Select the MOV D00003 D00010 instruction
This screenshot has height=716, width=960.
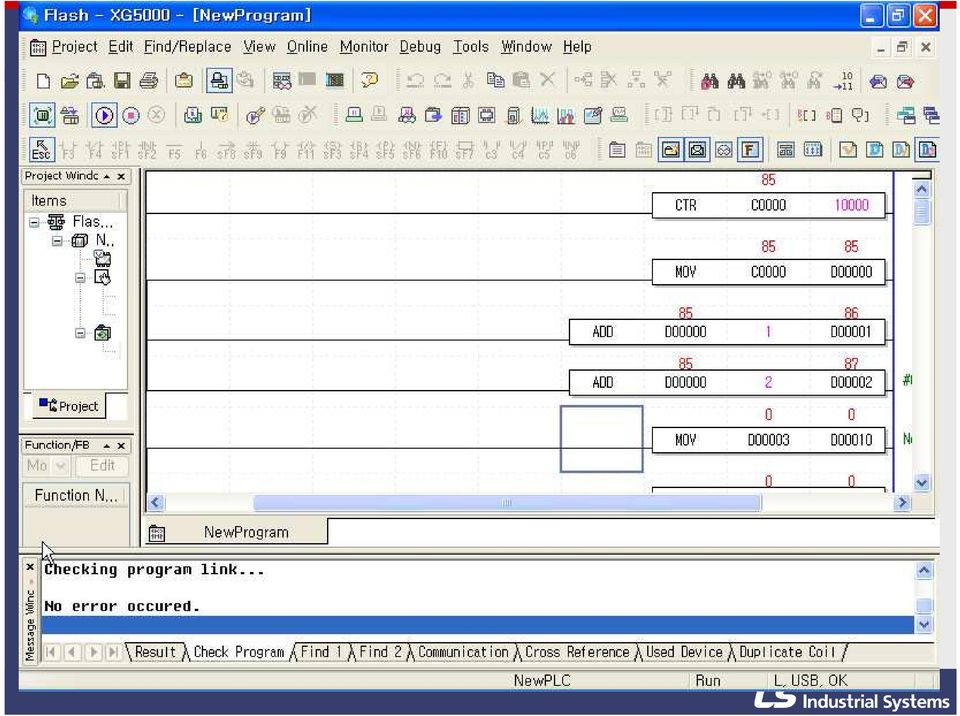[x=768, y=440]
